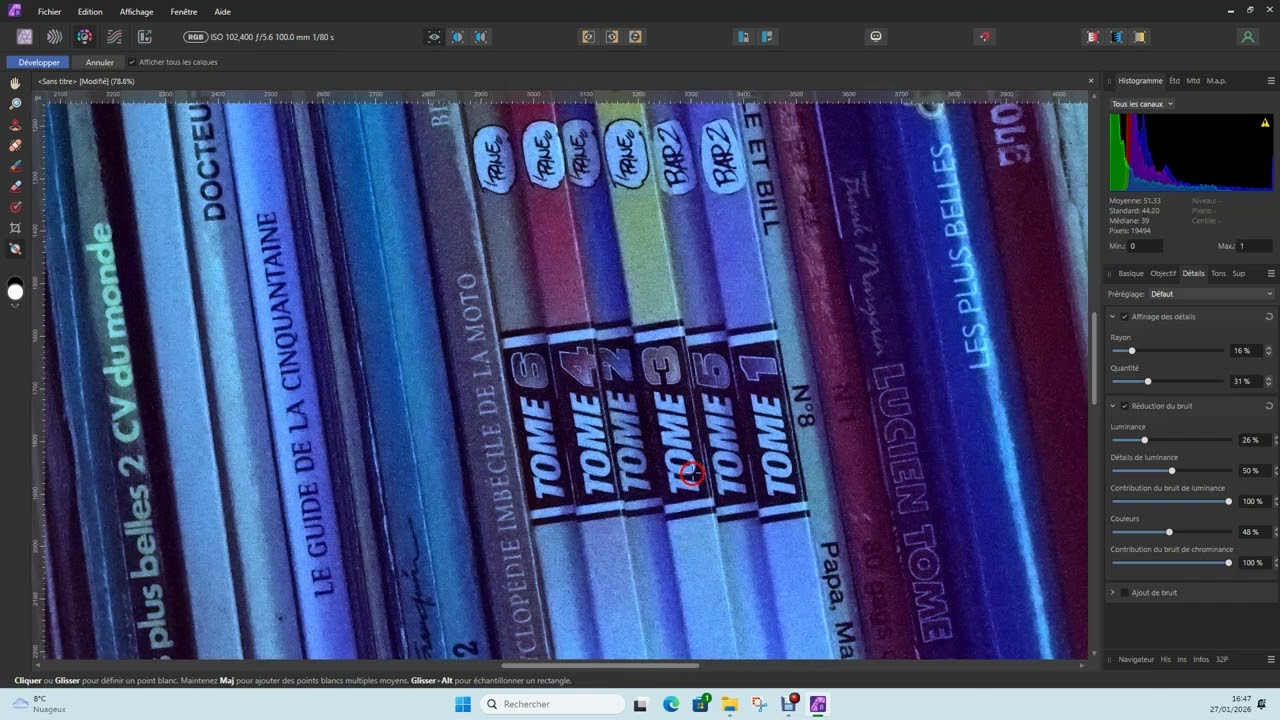This screenshot has width=1280, height=720.
Task: Select the Crop tool
Action: (15, 228)
